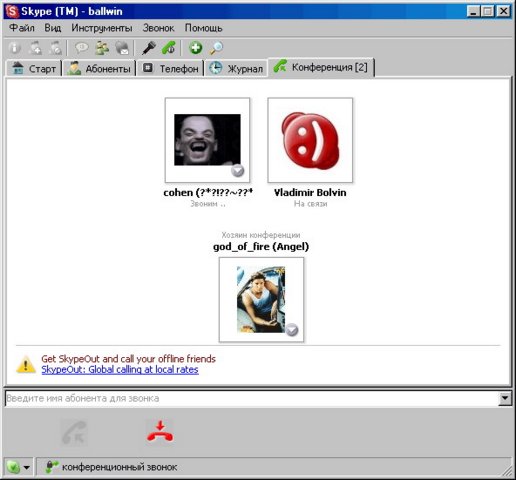Switch to the Телефон tab

click(x=170, y=68)
